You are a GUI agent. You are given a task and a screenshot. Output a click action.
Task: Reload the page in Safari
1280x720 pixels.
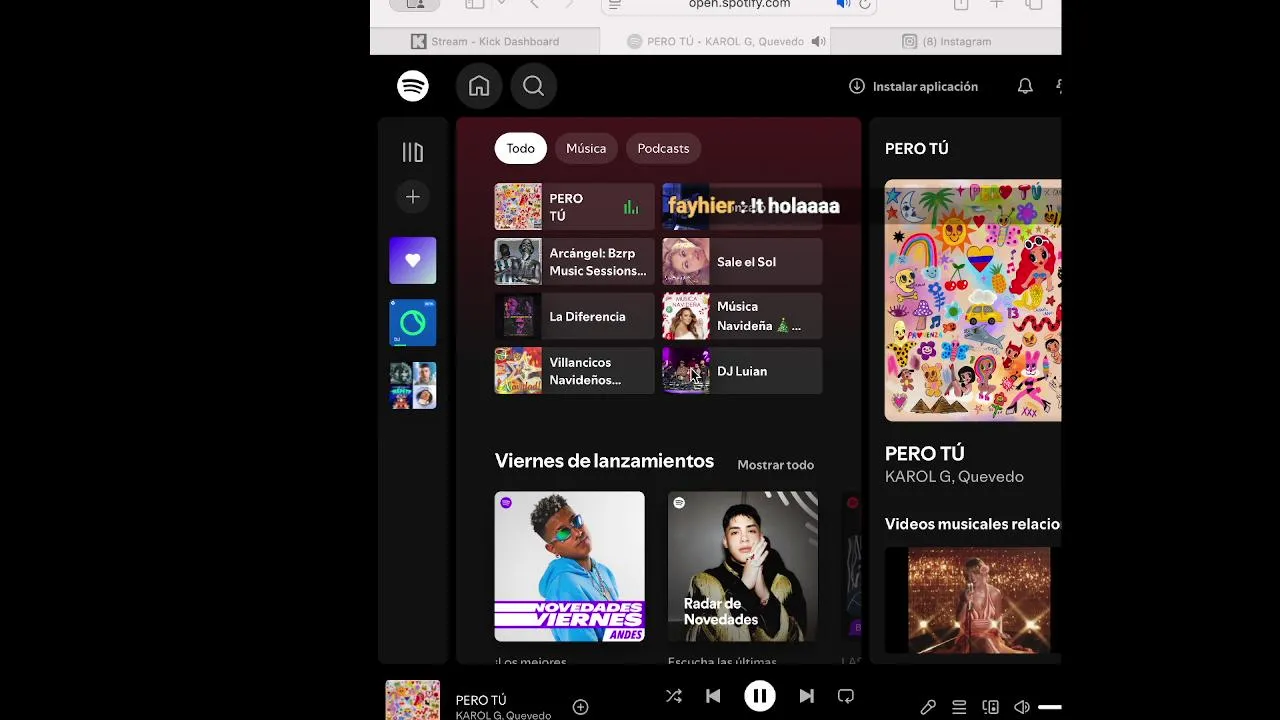coord(865,5)
